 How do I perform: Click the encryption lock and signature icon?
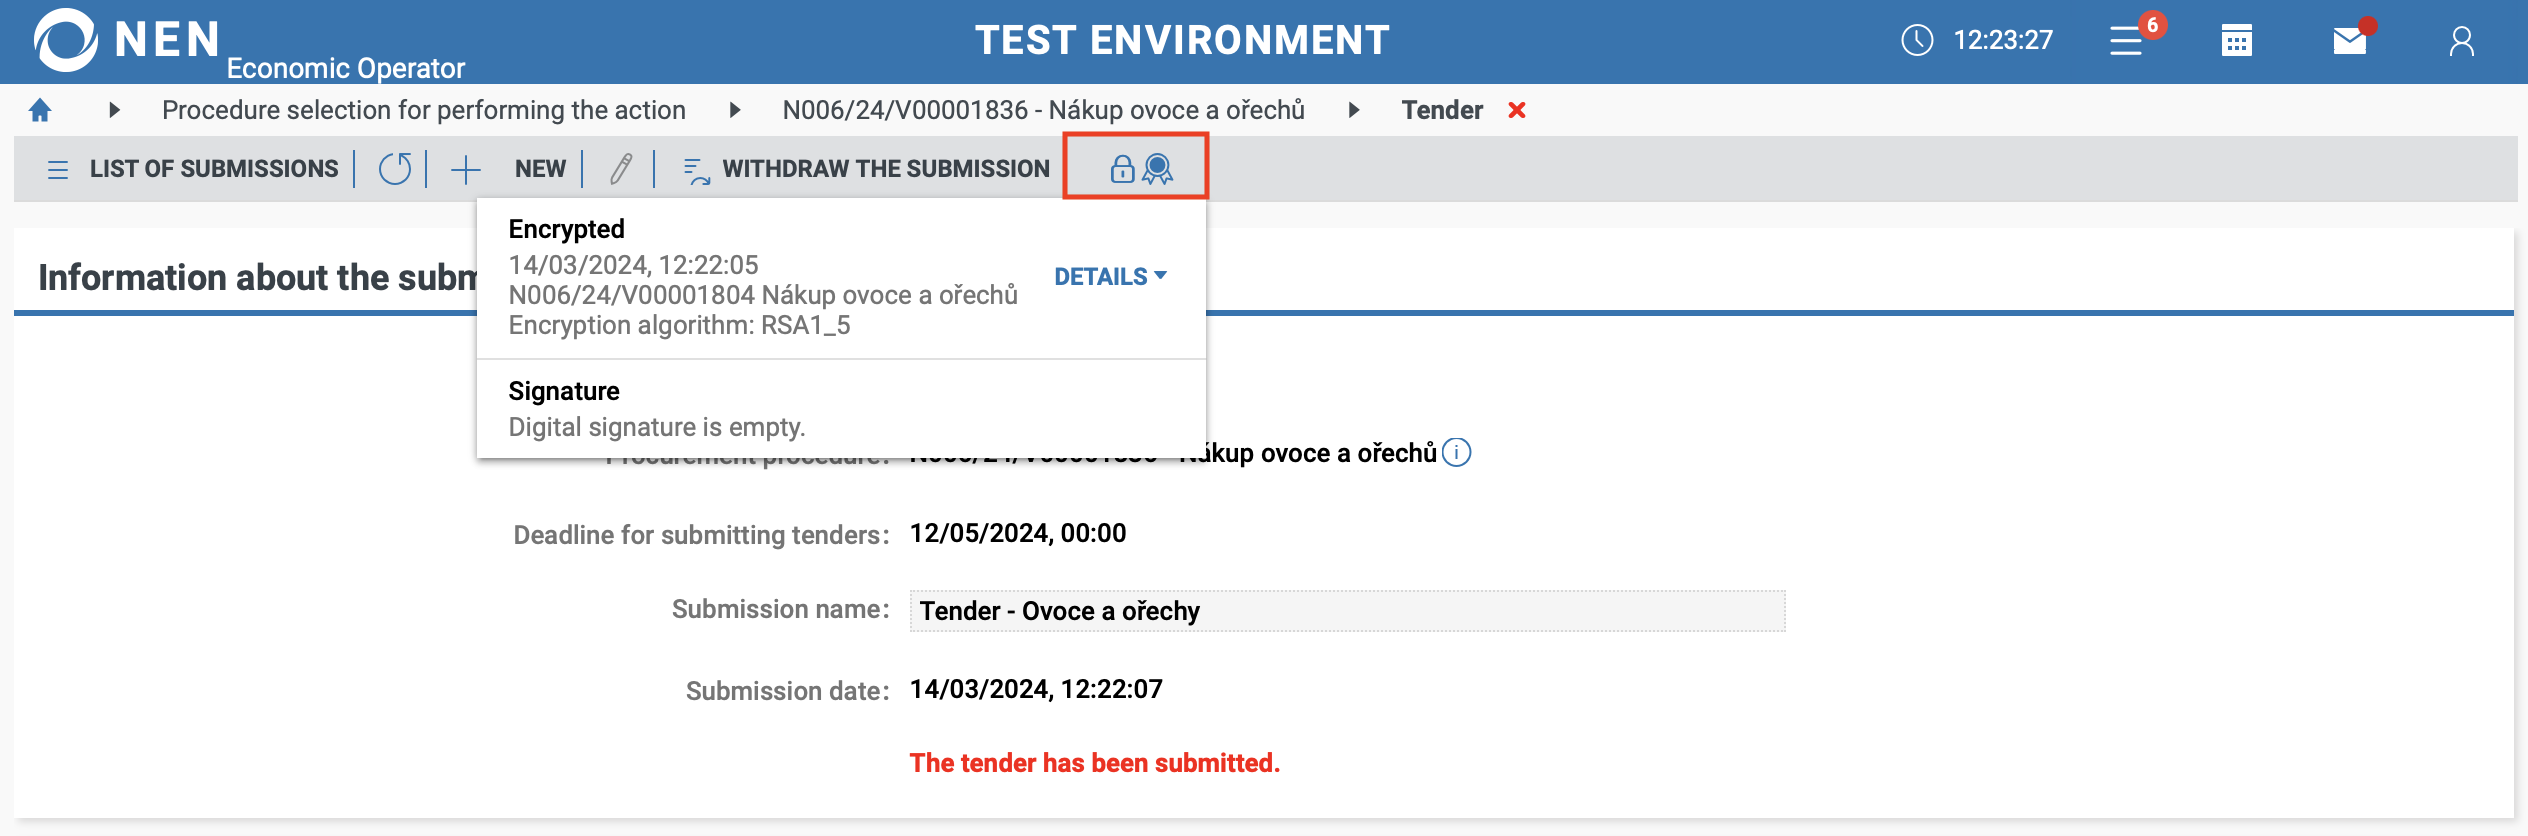point(1139,168)
